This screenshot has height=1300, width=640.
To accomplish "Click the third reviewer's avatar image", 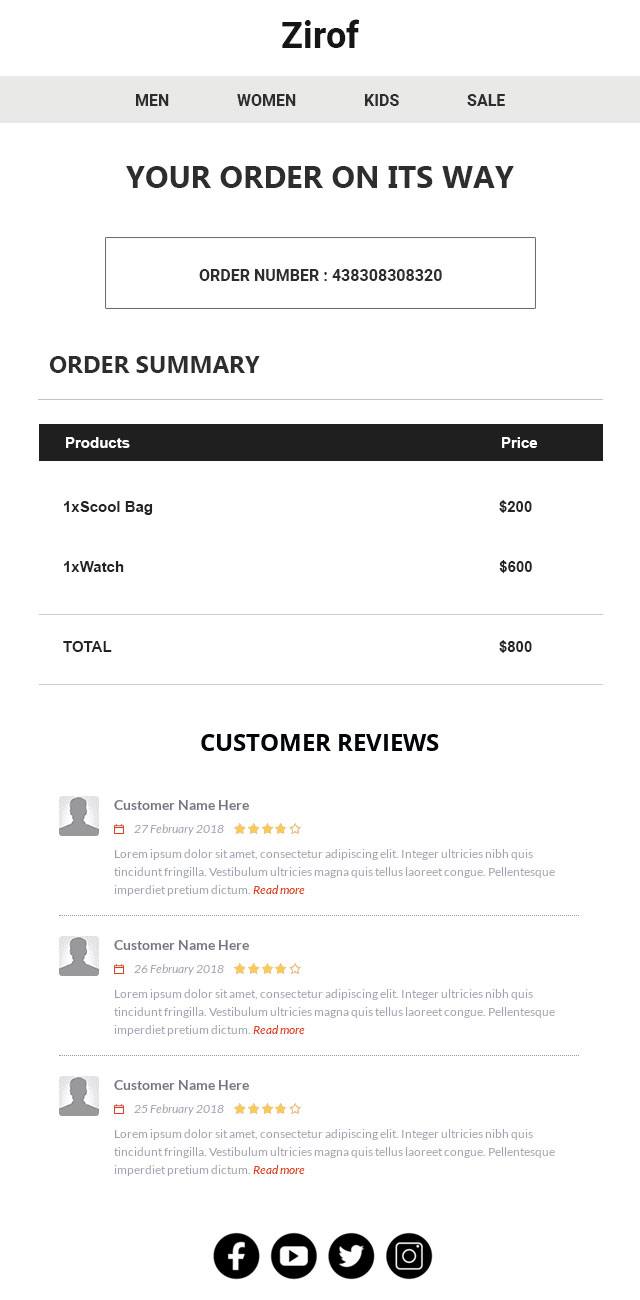I will (79, 1095).
